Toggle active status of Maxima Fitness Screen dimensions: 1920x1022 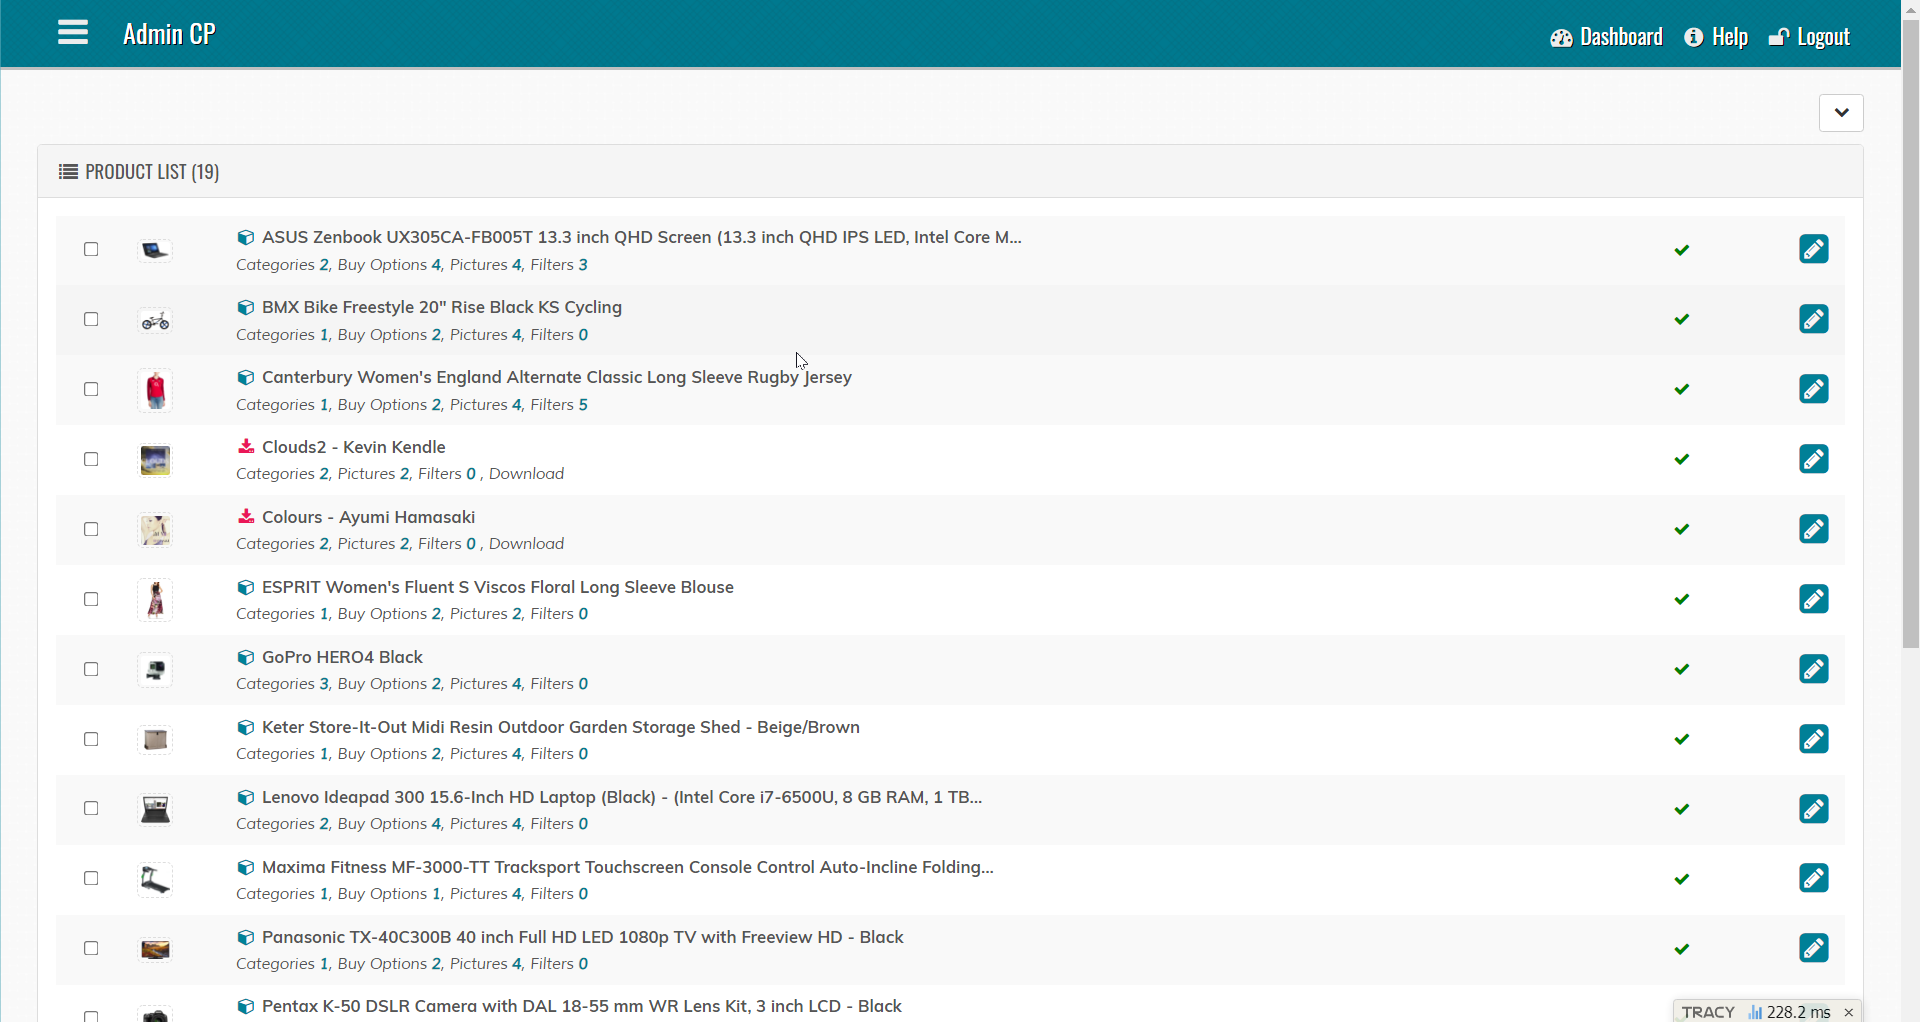1682,879
